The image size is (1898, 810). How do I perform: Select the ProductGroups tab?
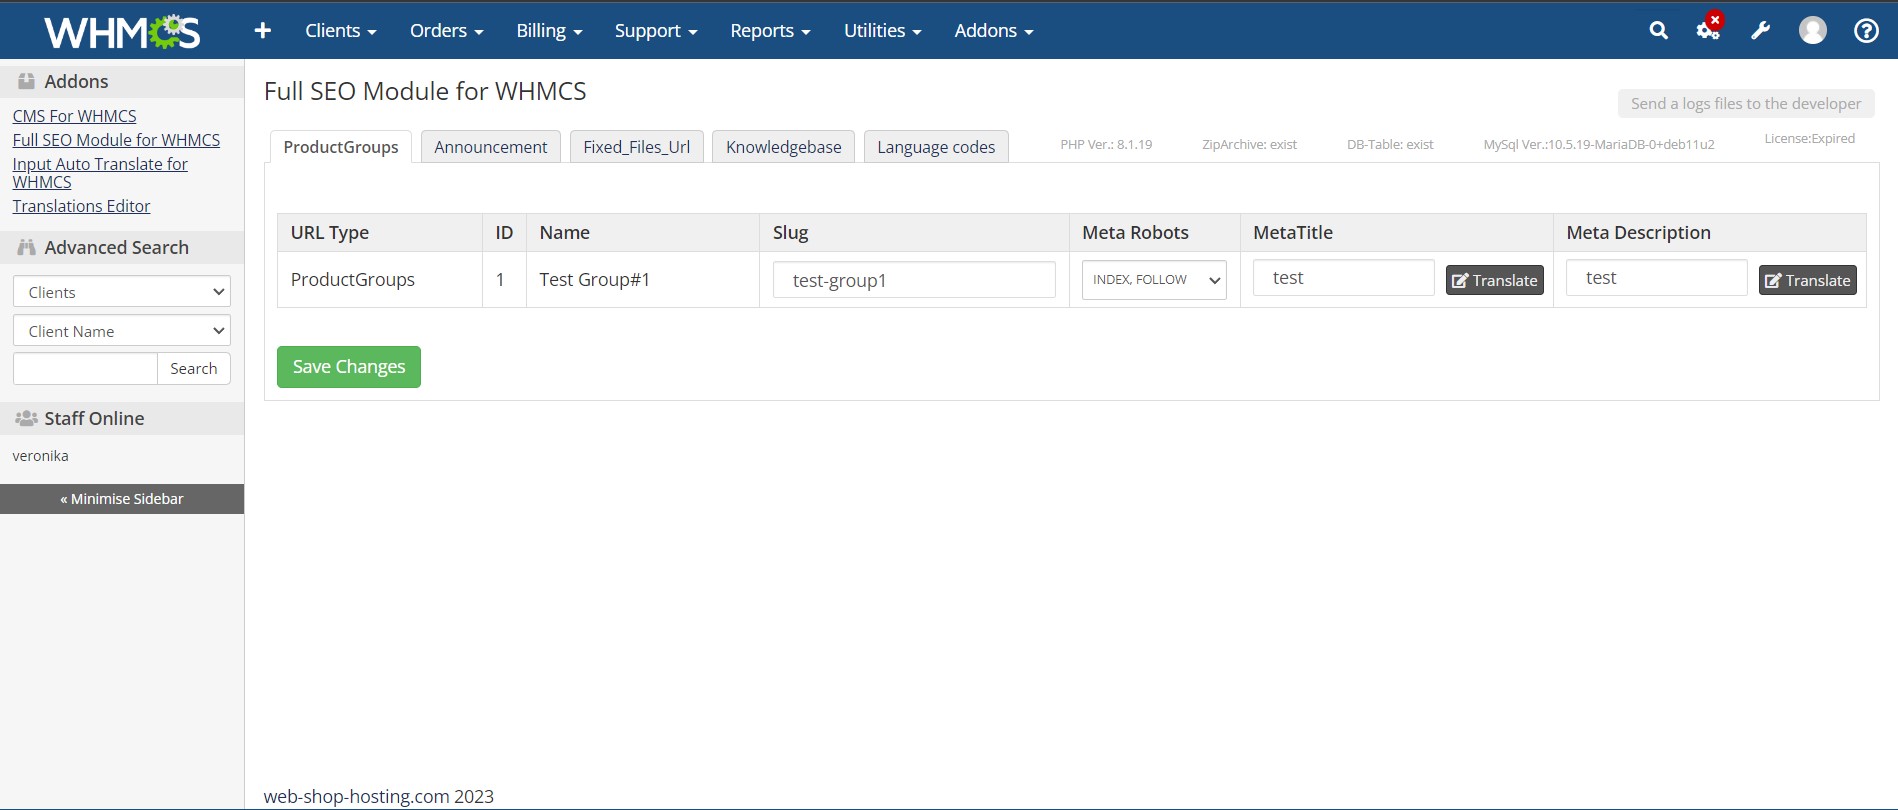pyautogui.click(x=341, y=147)
